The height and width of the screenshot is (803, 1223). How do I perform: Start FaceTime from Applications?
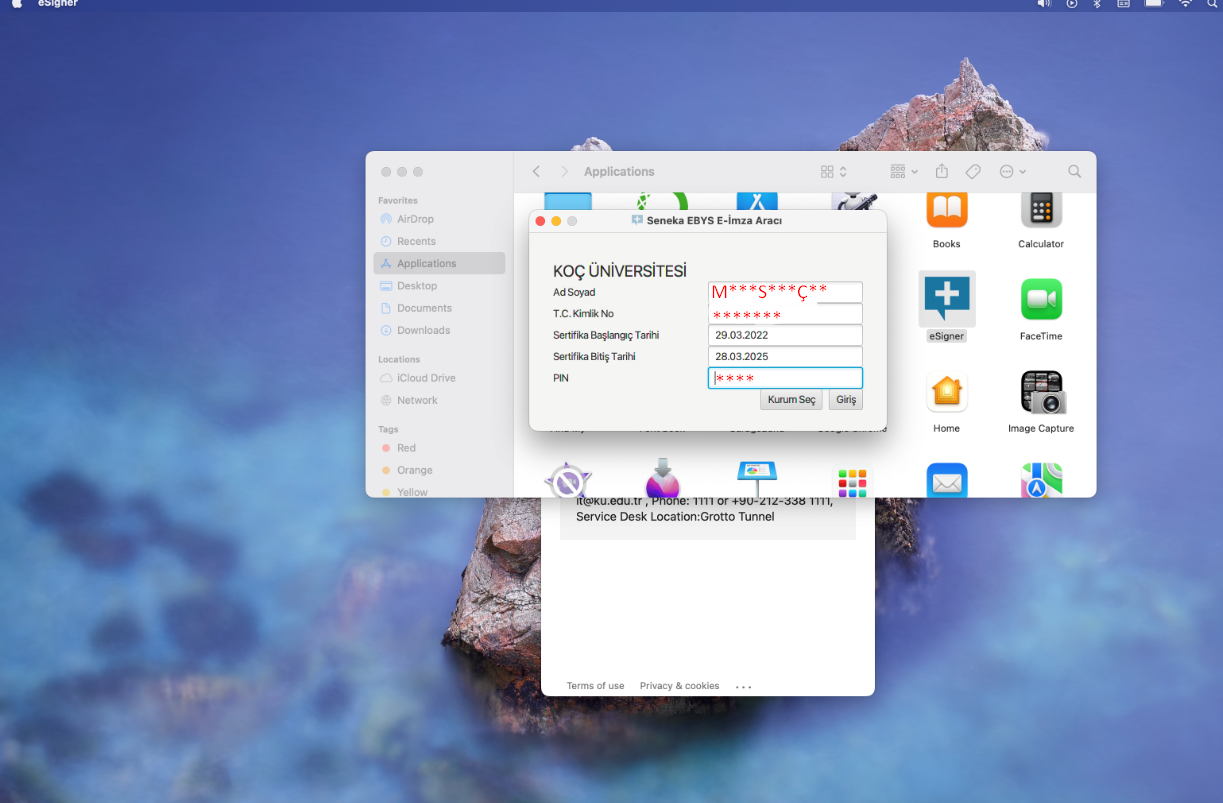pos(1040,298)
